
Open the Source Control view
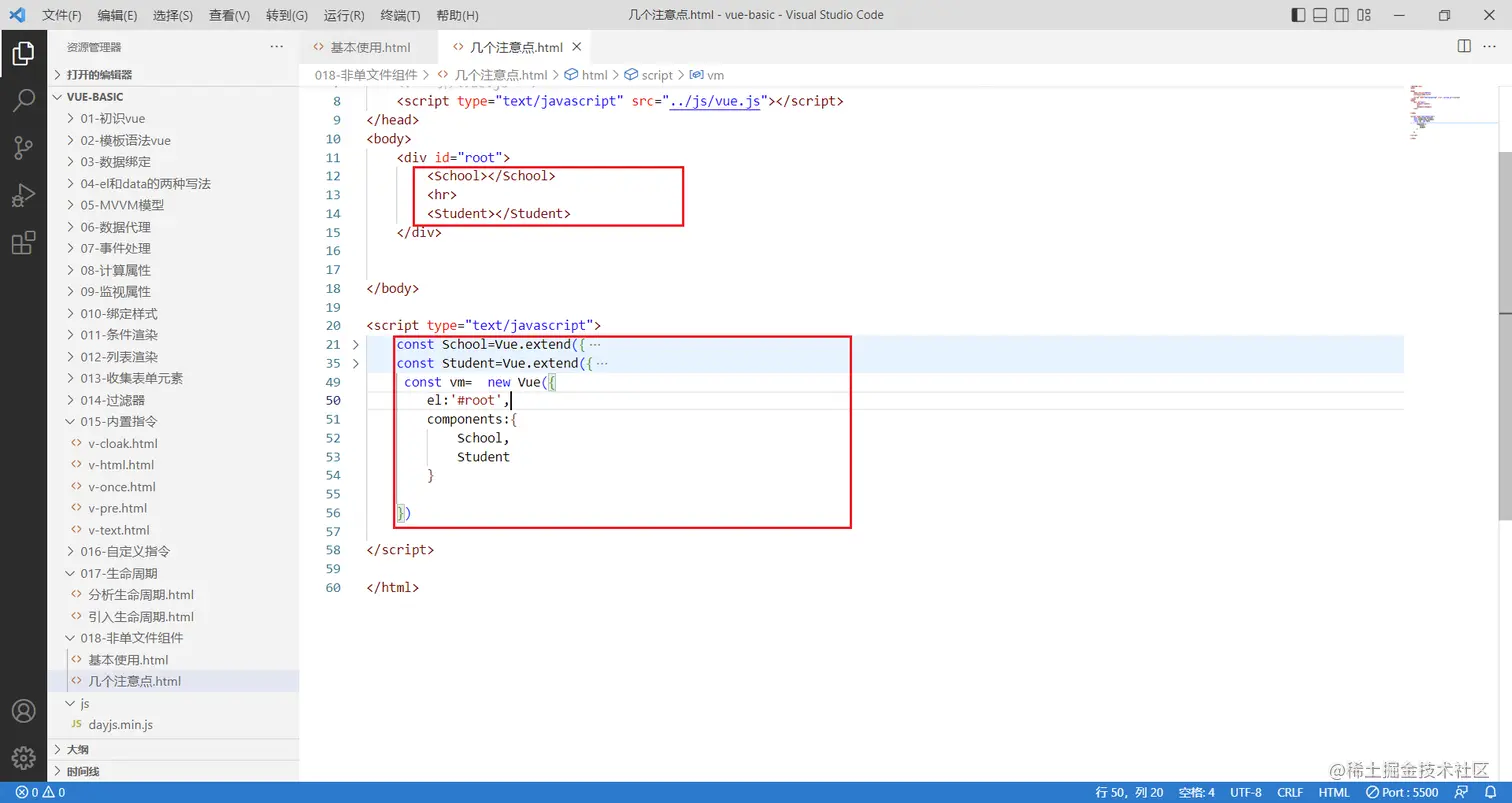click(23, 148)
